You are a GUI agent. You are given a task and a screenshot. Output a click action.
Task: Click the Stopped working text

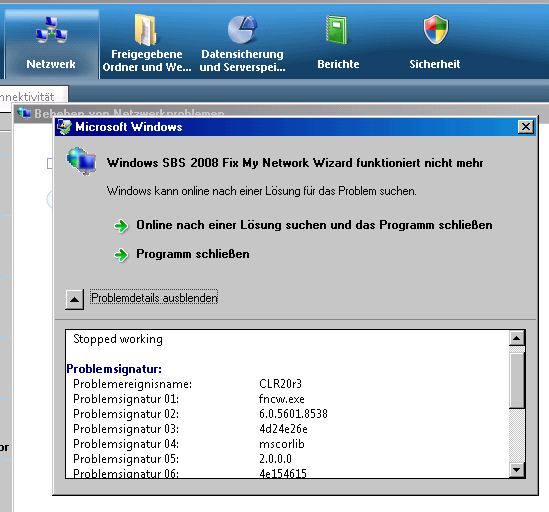(118, 339)
